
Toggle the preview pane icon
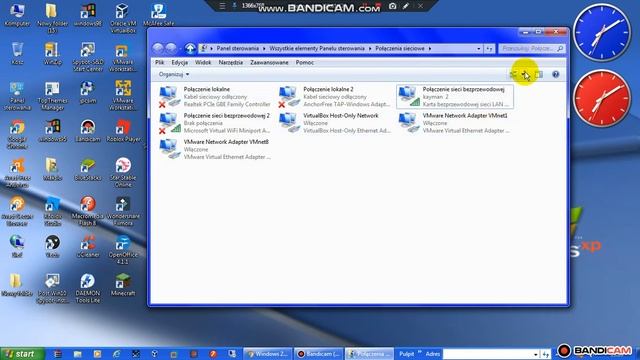pos(539,74)
